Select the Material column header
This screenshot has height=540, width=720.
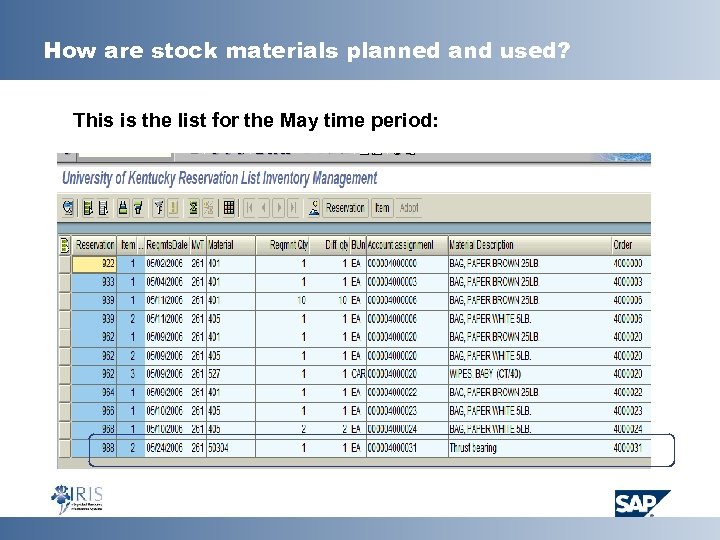pos(231,245)
